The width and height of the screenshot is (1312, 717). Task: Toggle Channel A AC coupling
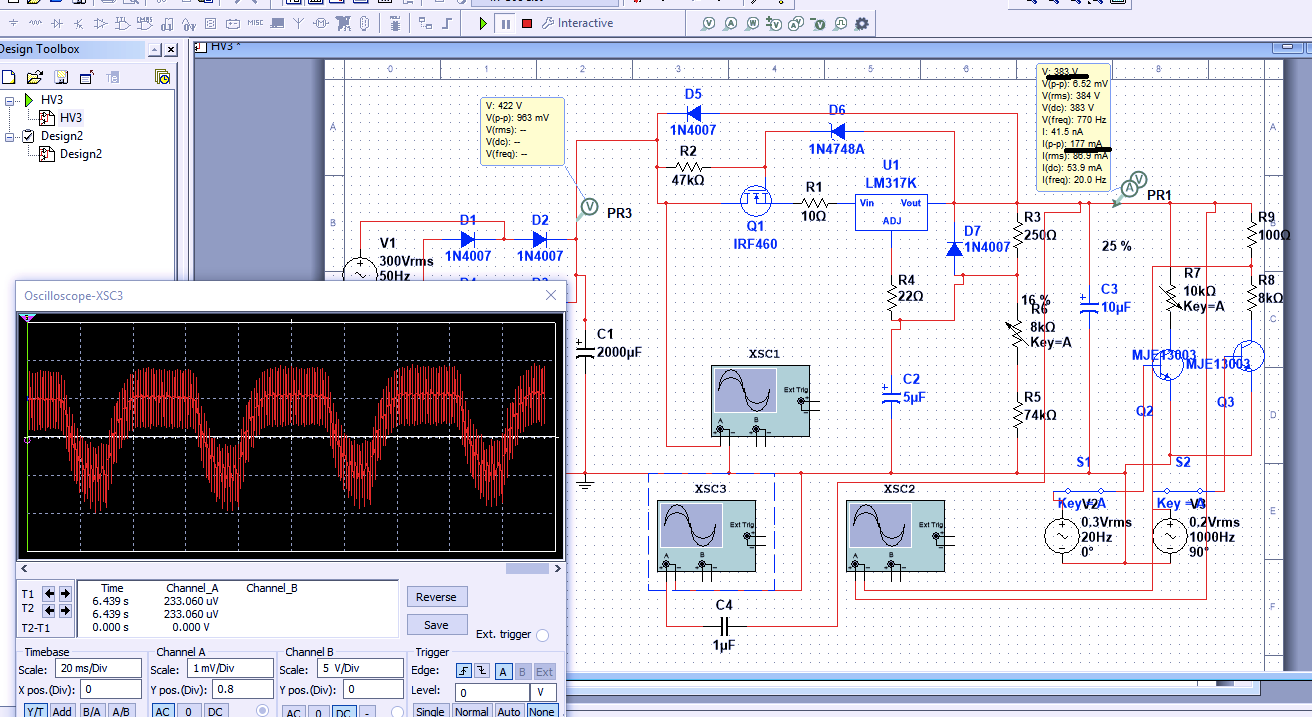point(162,711)
